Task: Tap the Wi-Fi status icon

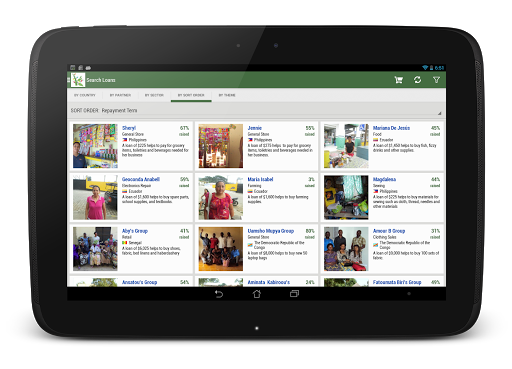Action: (425, 68)
